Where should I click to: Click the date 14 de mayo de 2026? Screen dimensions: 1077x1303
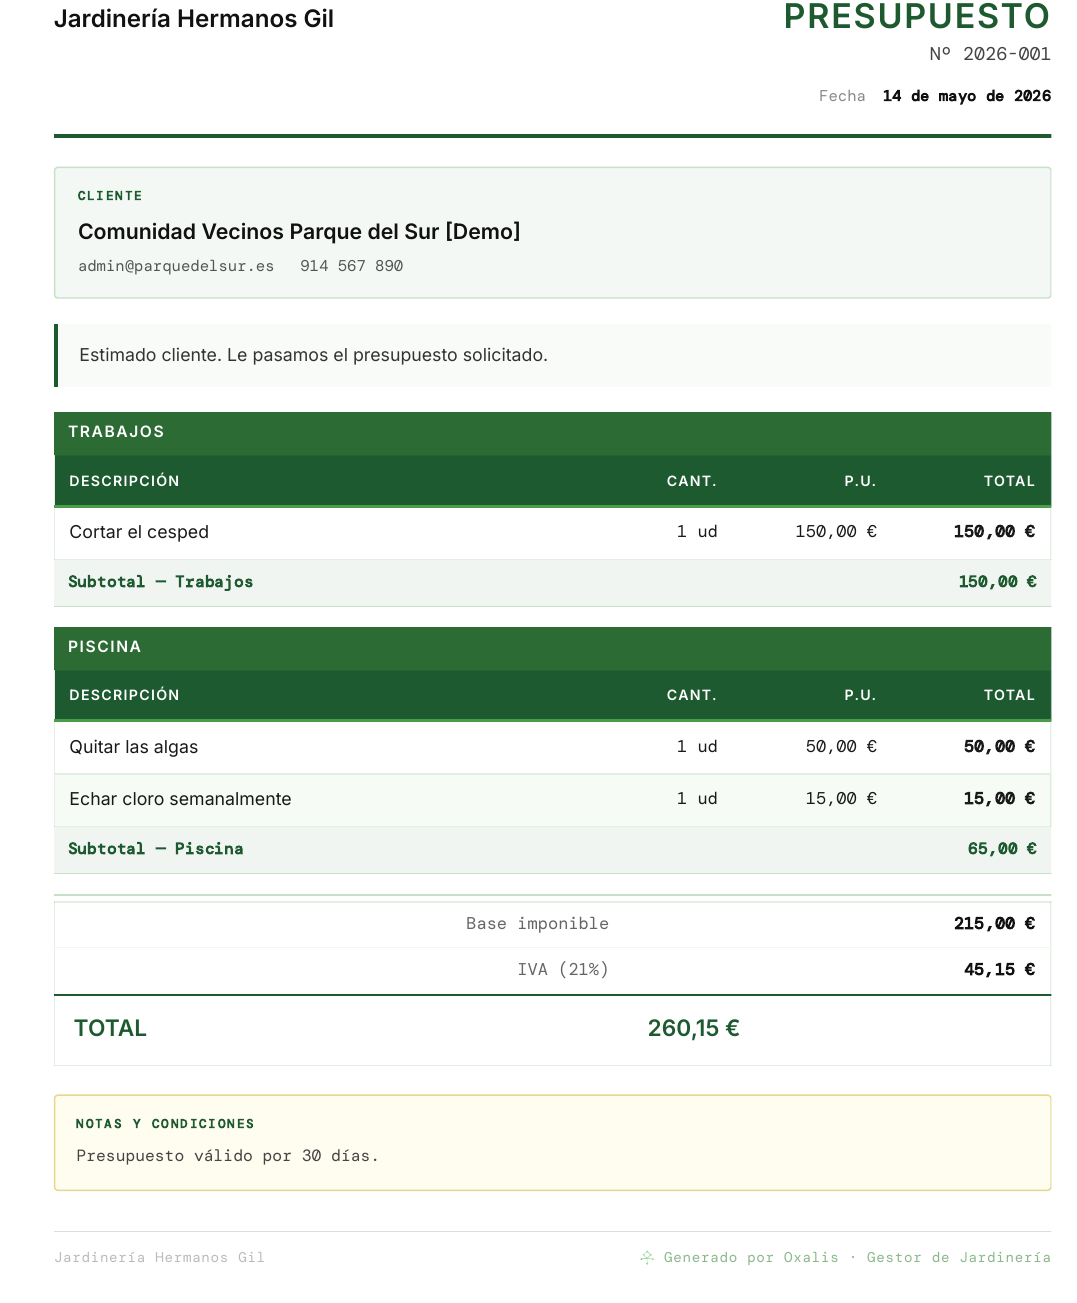pos(966,96)
